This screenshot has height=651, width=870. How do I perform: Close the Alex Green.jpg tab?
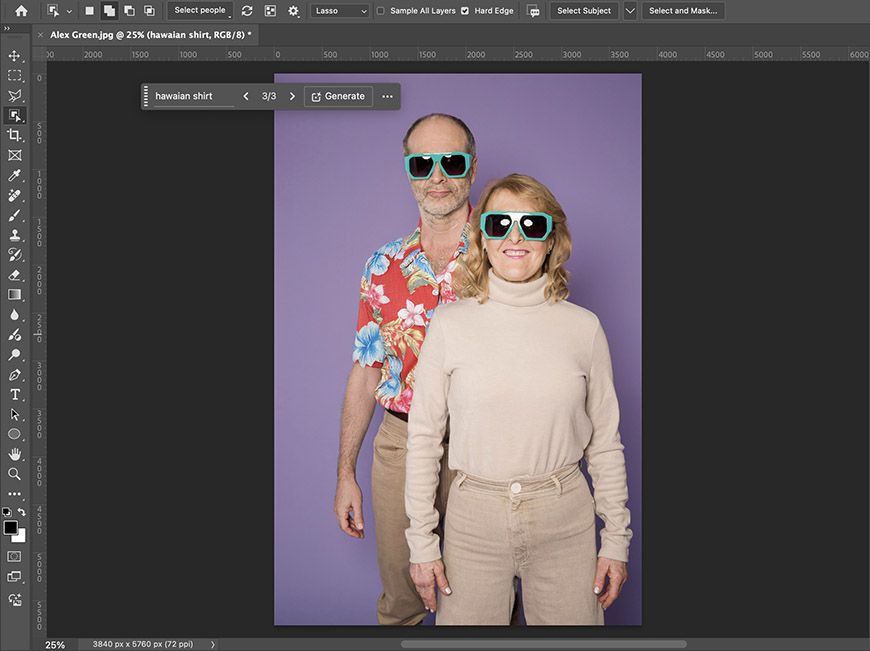41,35
